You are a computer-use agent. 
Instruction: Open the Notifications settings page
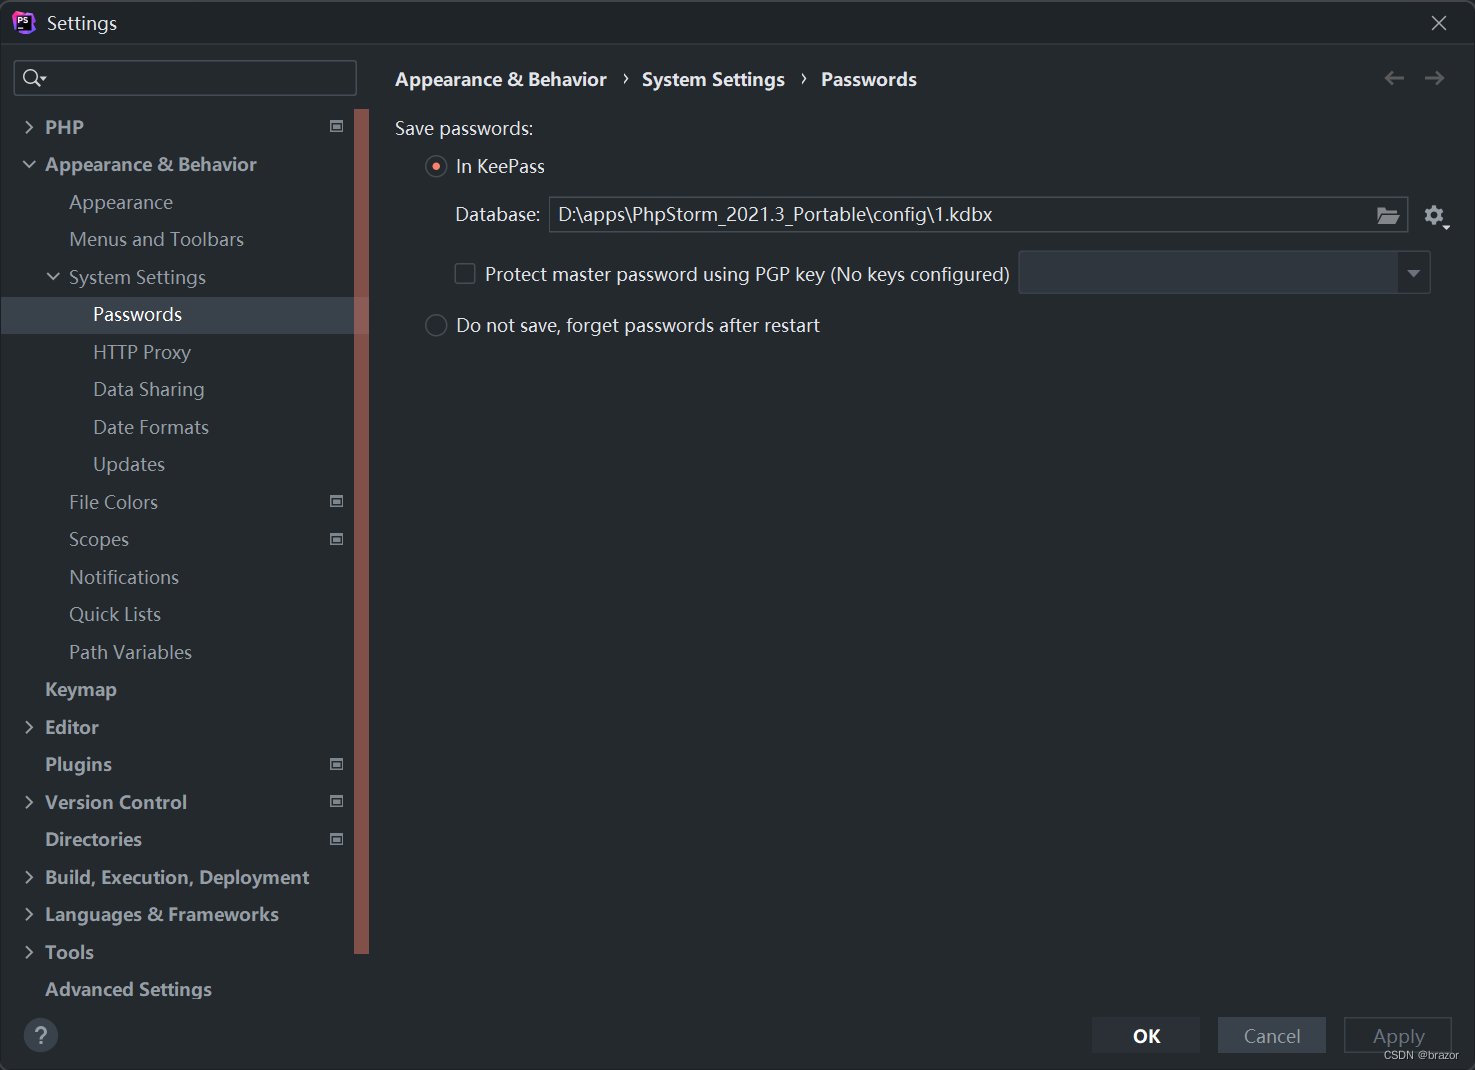(124, 577)
